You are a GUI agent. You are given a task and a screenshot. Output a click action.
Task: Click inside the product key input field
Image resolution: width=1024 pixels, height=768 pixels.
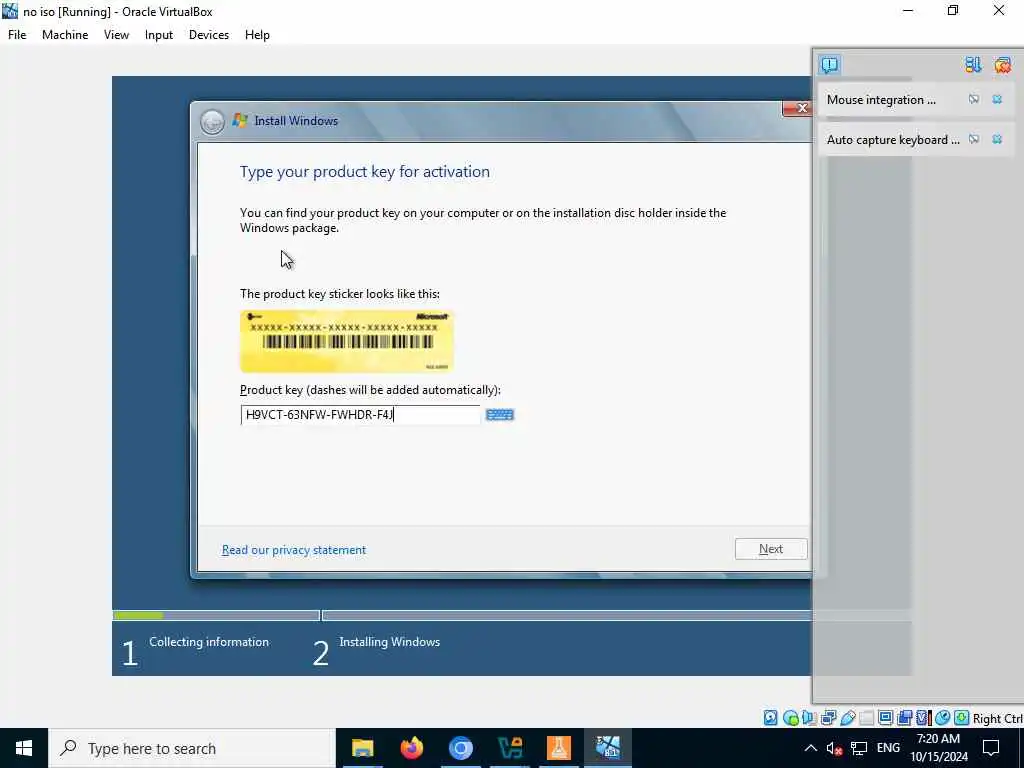tap(360, 415)
